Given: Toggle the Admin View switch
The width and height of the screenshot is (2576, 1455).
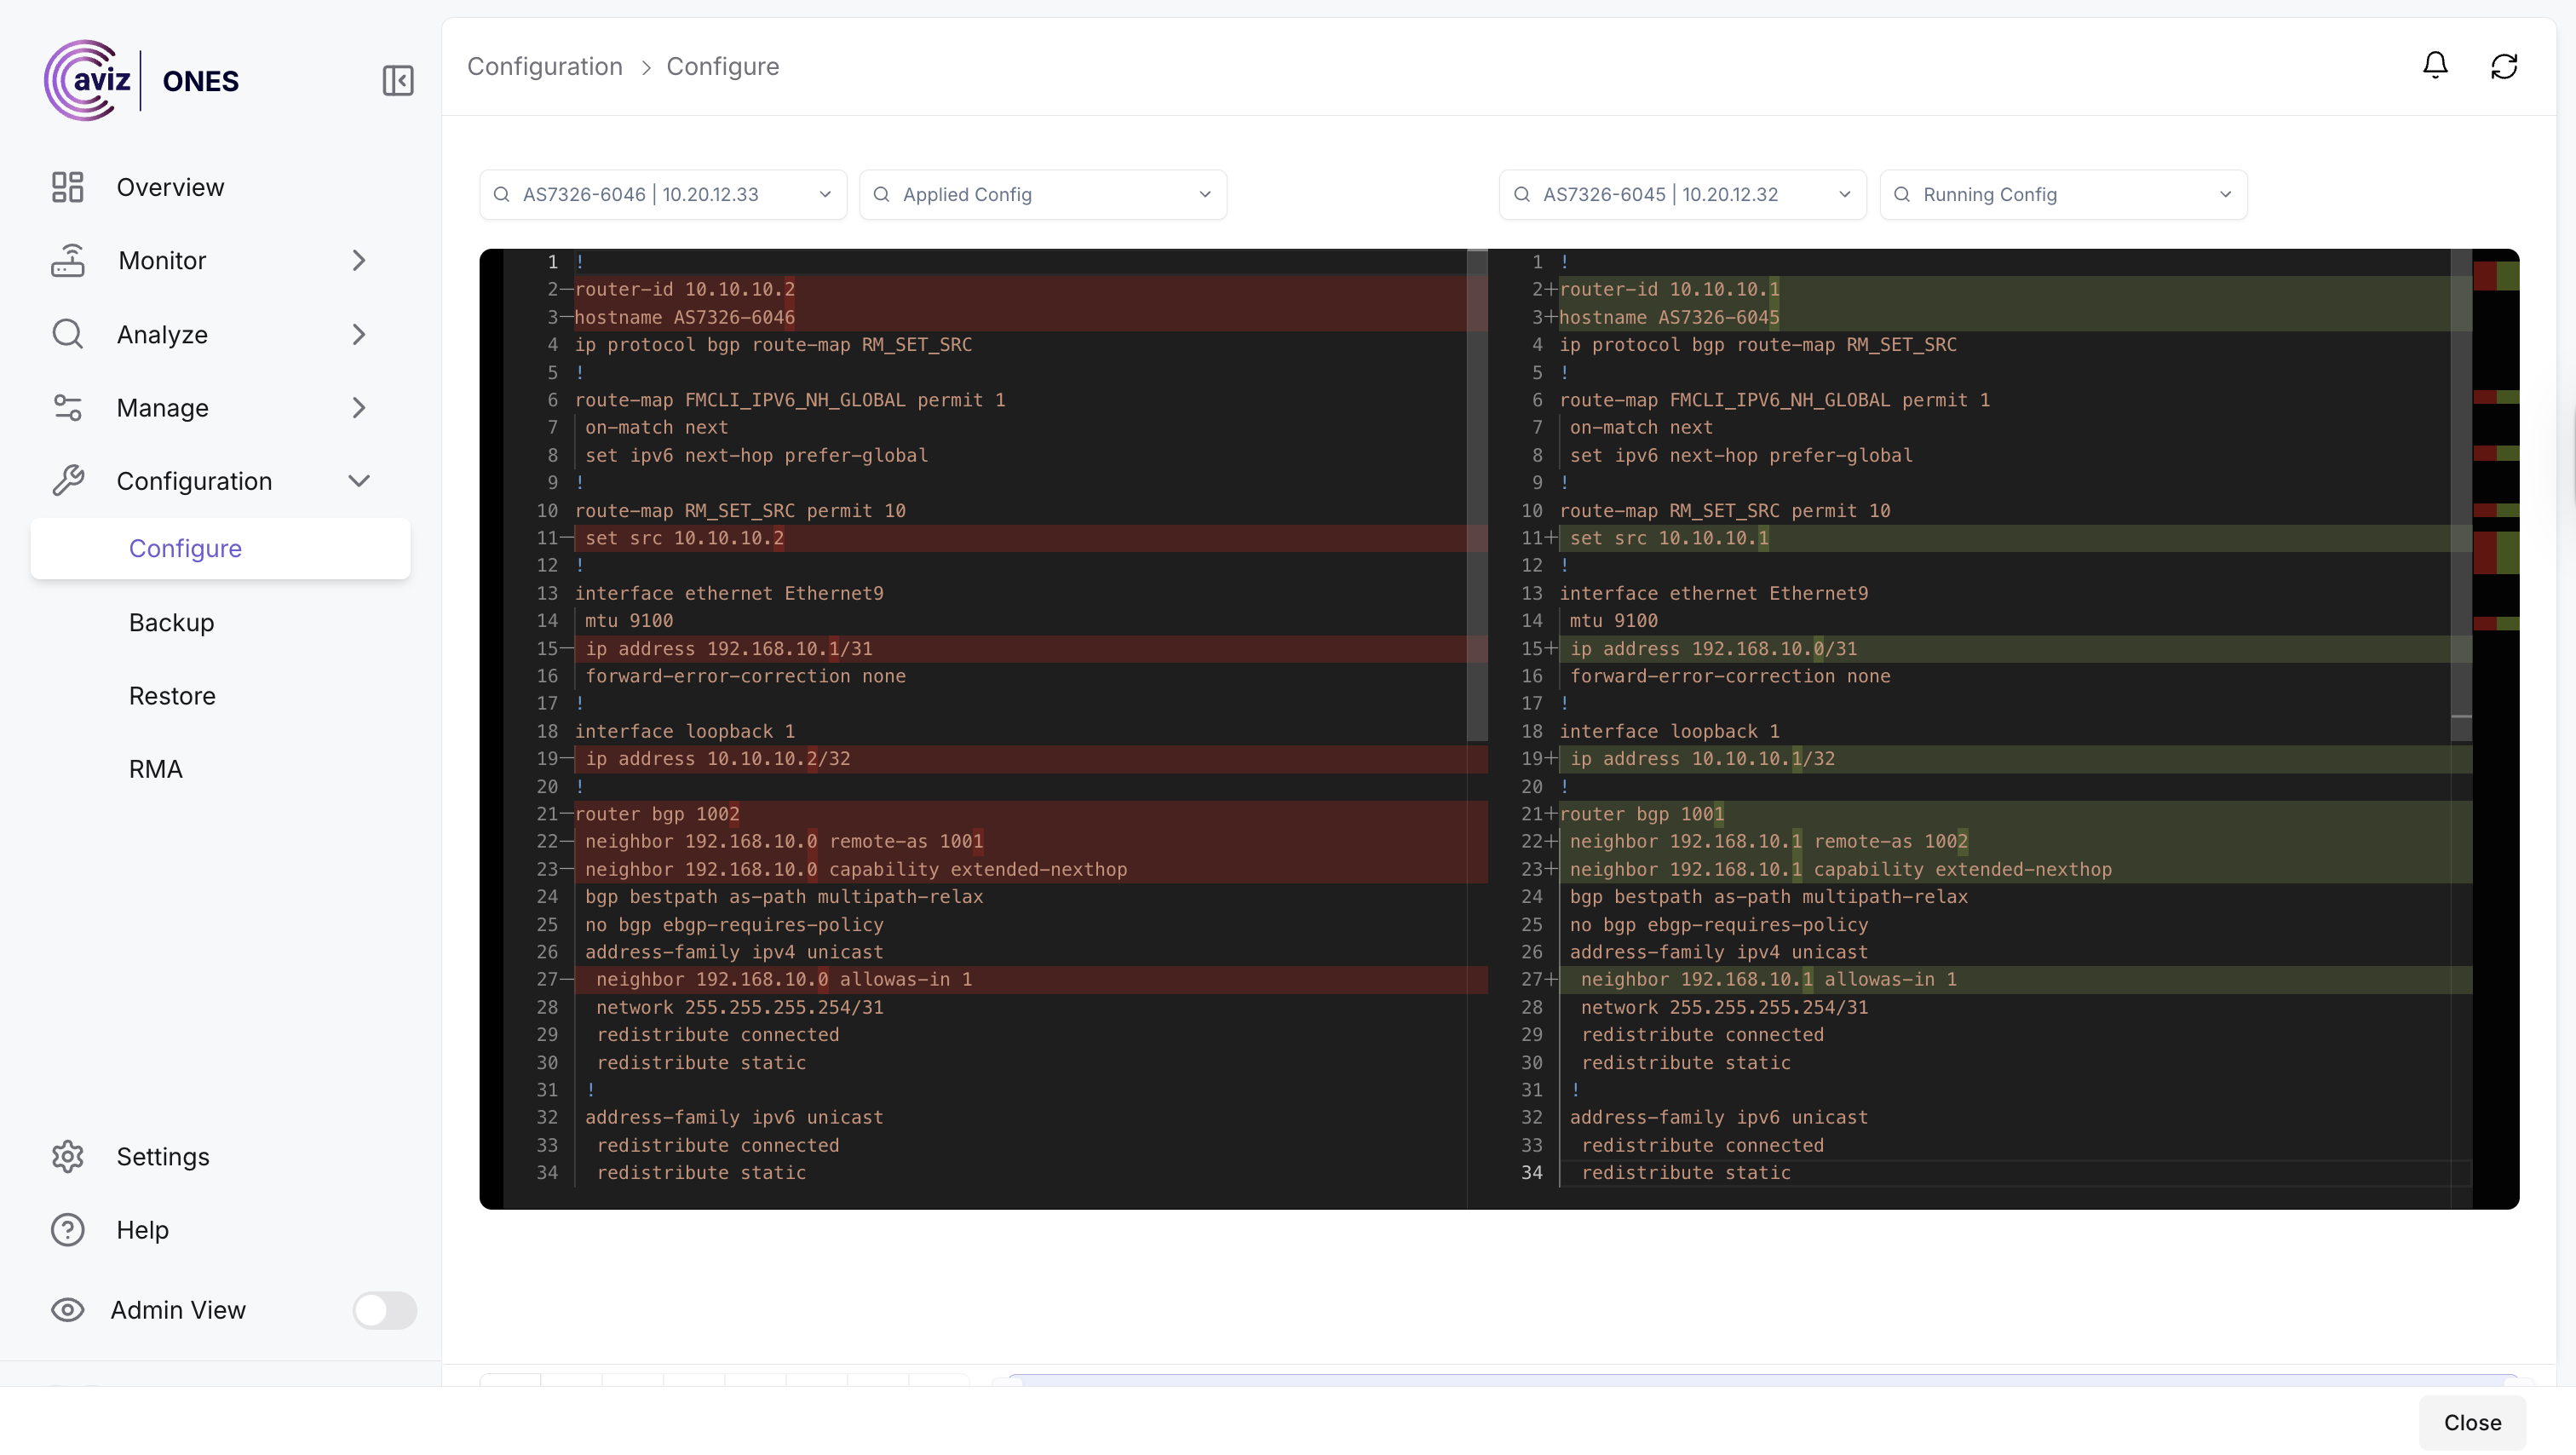Looking at the screenshot, I should pyautogui.click(x=384, y=1310).
